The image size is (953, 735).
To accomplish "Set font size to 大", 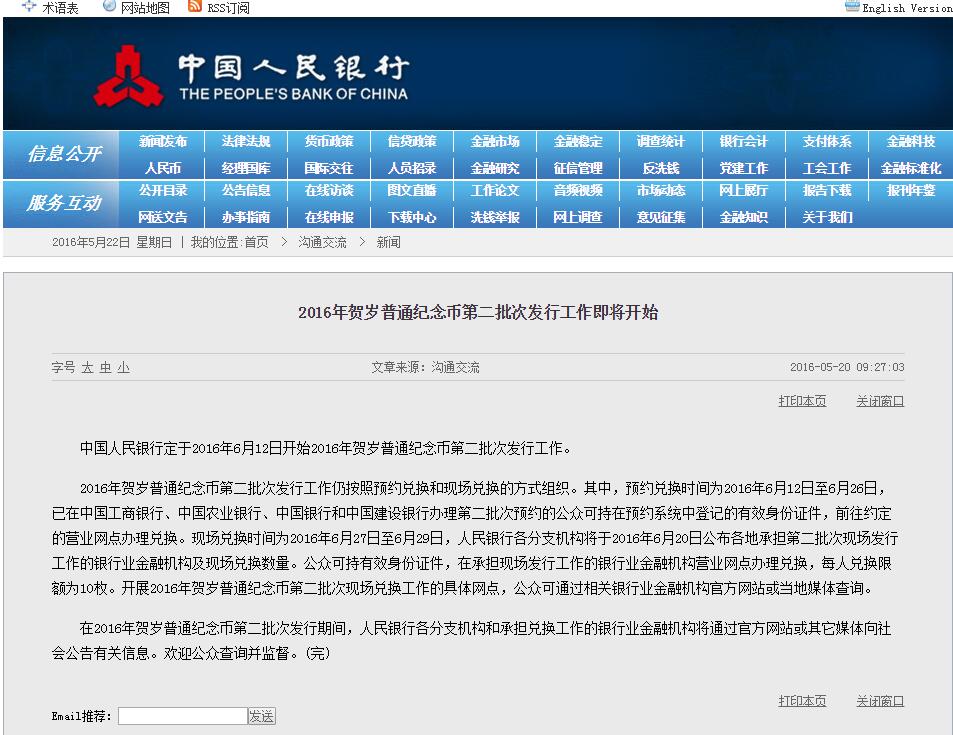I will click(88, 367).
